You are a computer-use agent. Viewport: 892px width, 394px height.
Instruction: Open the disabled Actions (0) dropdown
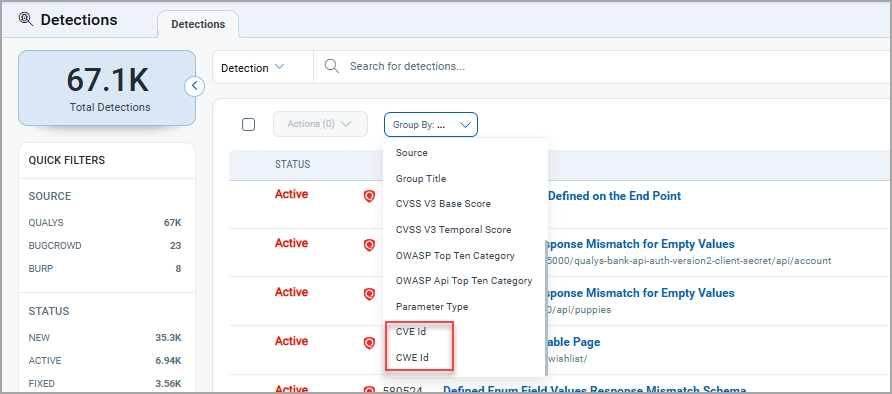point(320,124)
